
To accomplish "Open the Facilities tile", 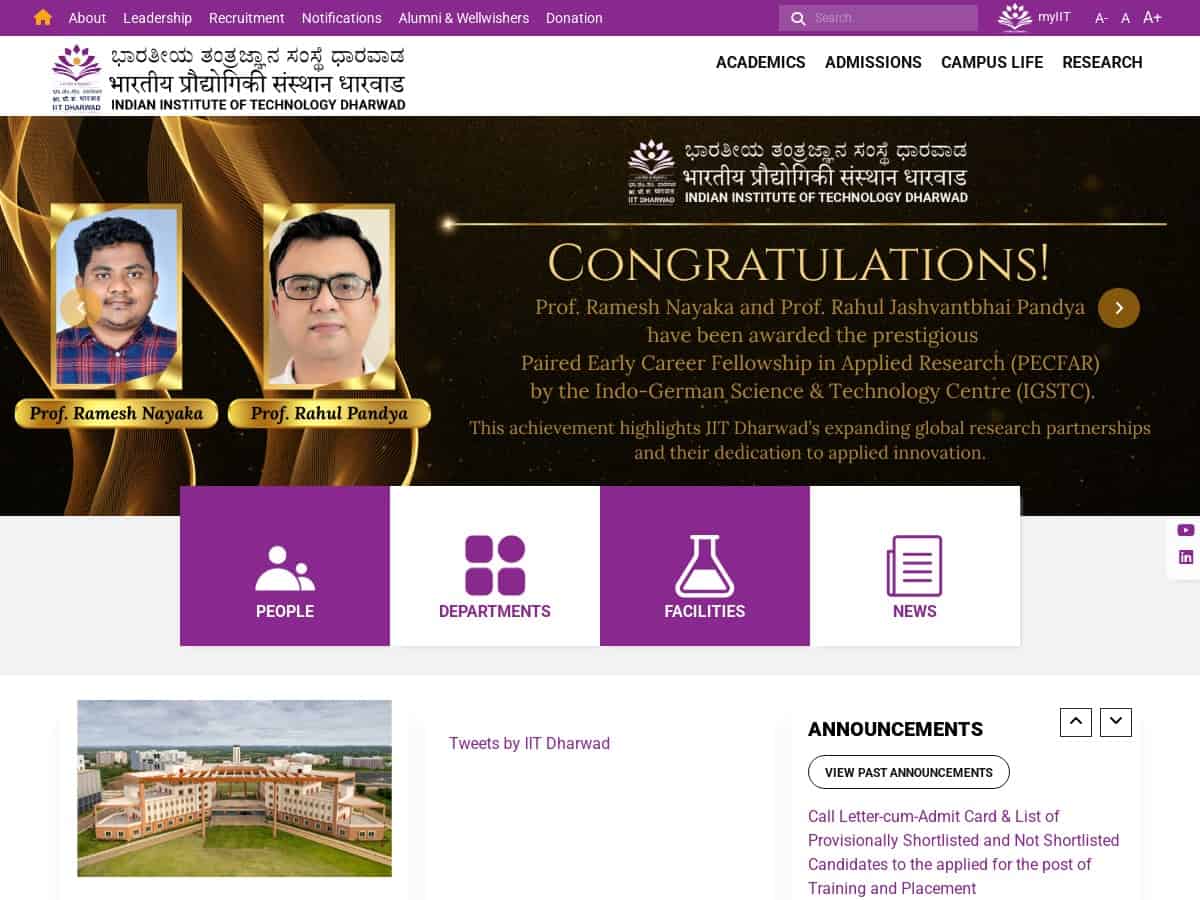I will tap(705, 566).
